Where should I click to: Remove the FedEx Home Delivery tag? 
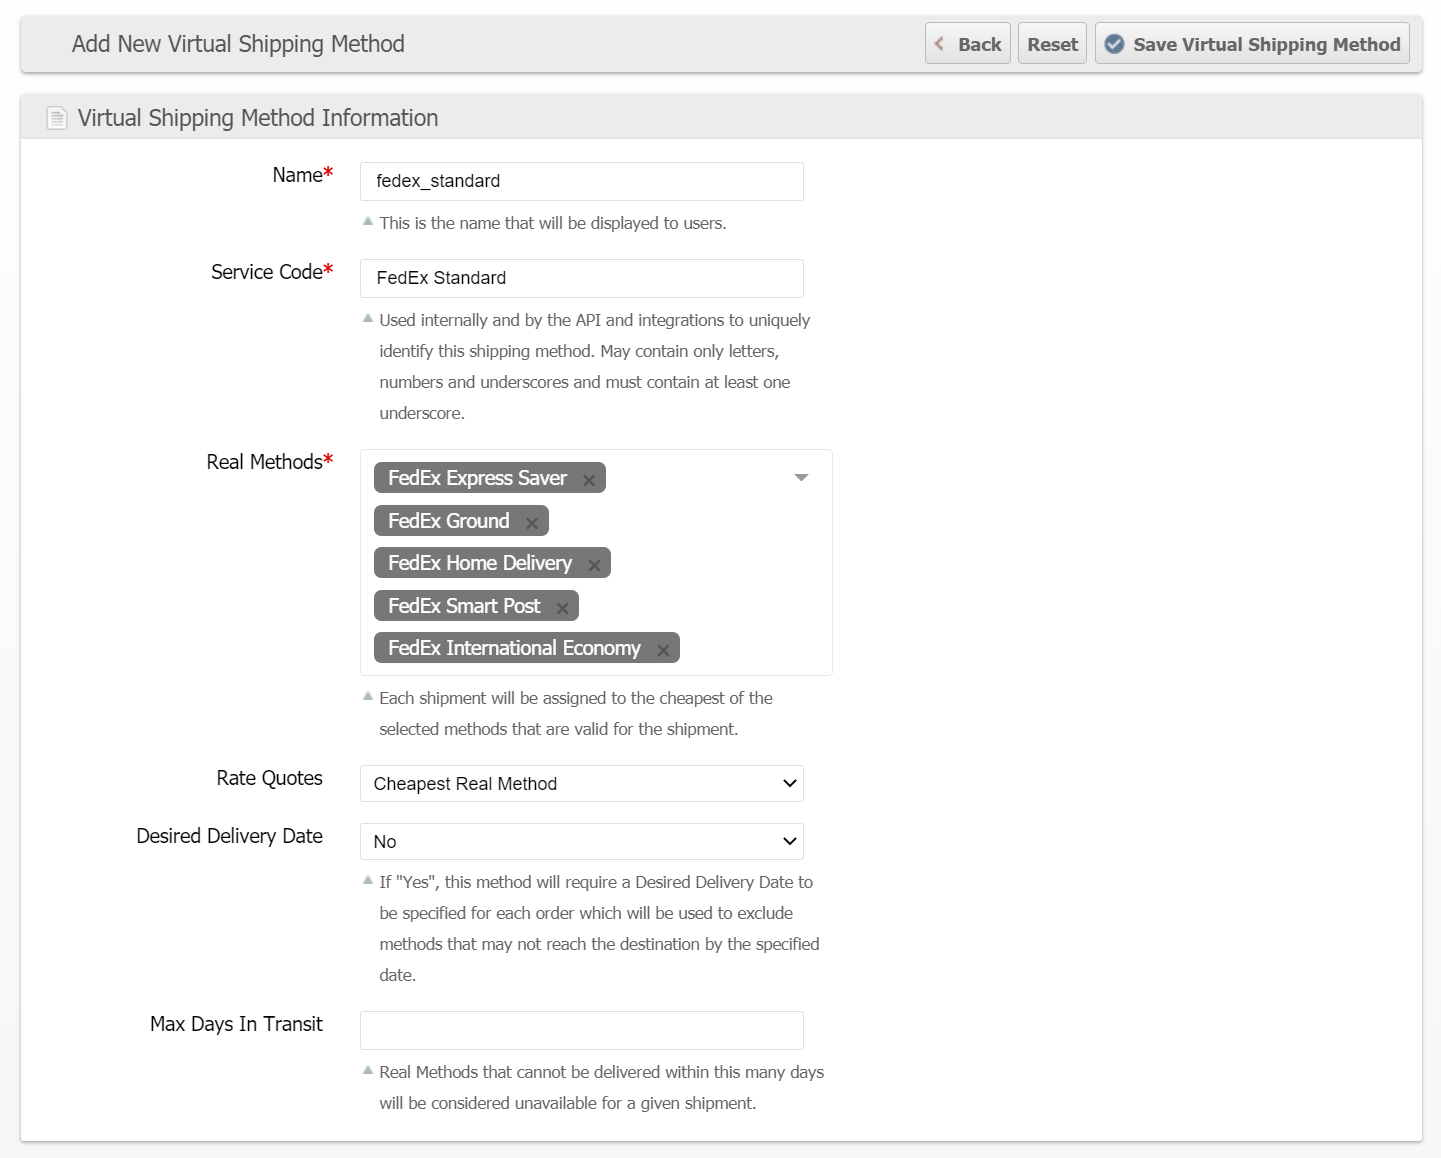[594, 565]
